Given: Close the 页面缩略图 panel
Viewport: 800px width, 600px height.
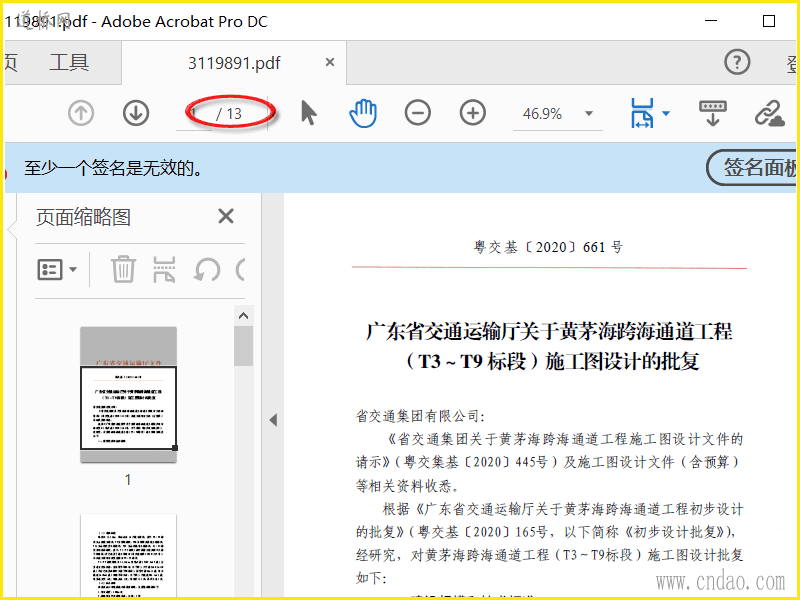Looking at the screenshot, I should coord(226,216).
